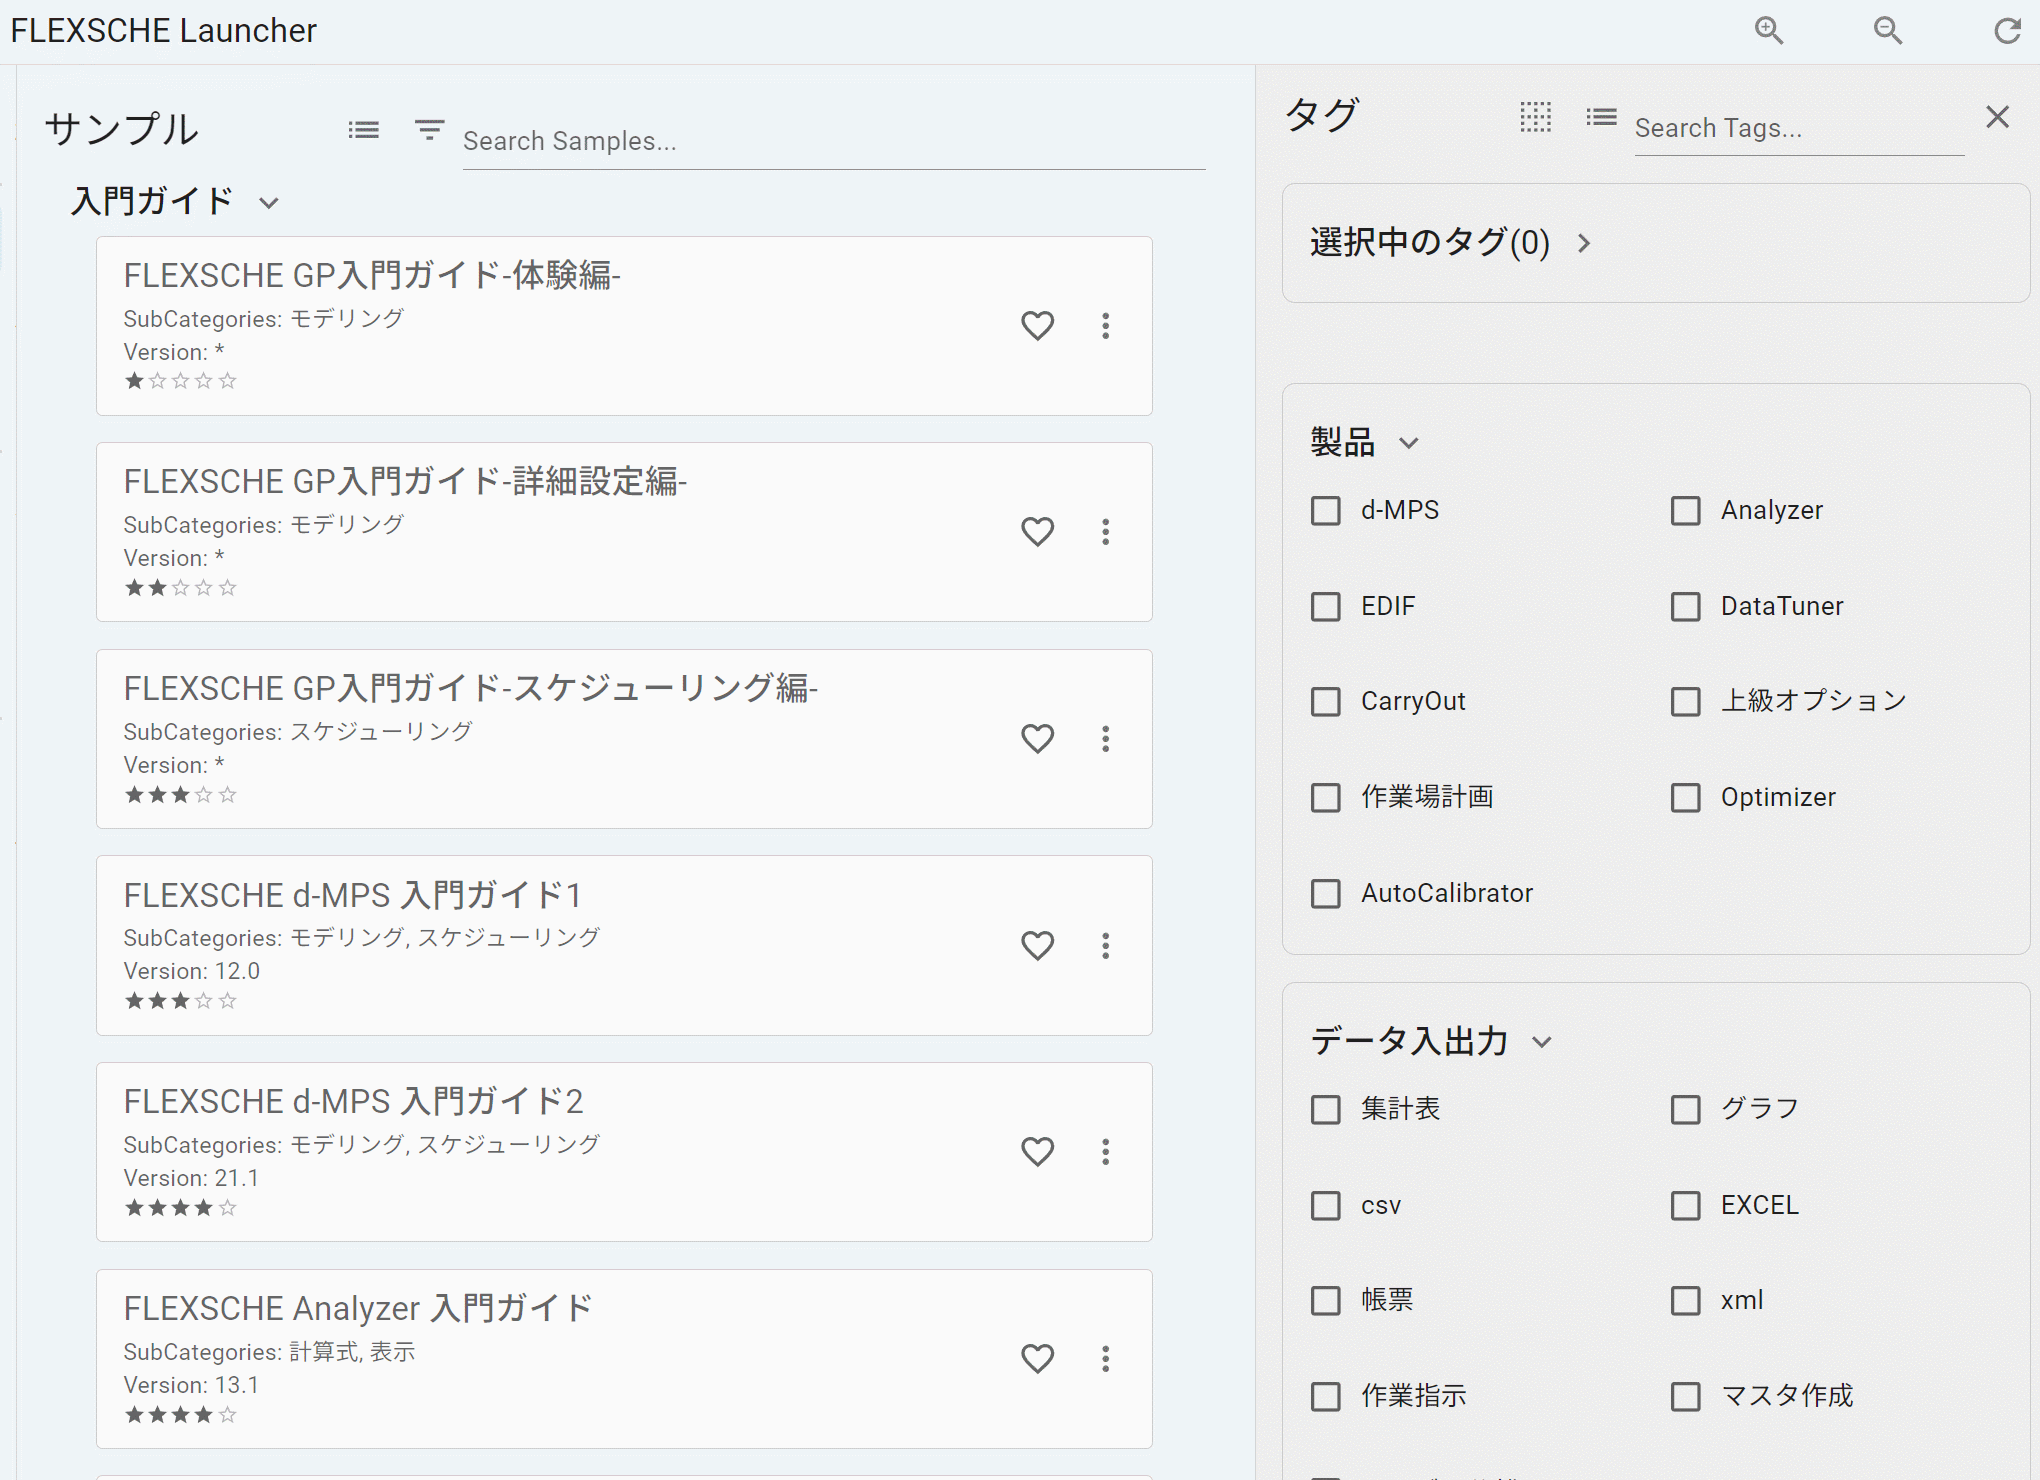This screenshot has height=1480, width=2040.
Task: Favorite FLEXSCHE GP入門ガイド-体験編- with heart
Action: [x=1037, y=325]
